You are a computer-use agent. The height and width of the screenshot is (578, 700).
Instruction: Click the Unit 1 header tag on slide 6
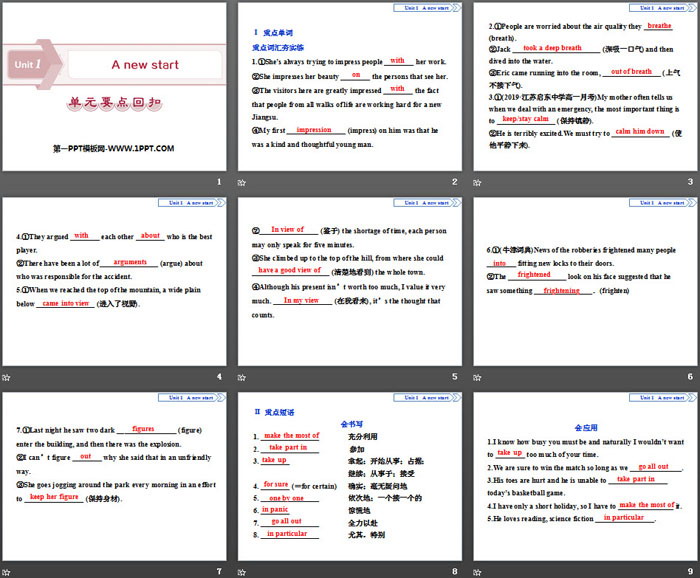[x=662, y=203]
